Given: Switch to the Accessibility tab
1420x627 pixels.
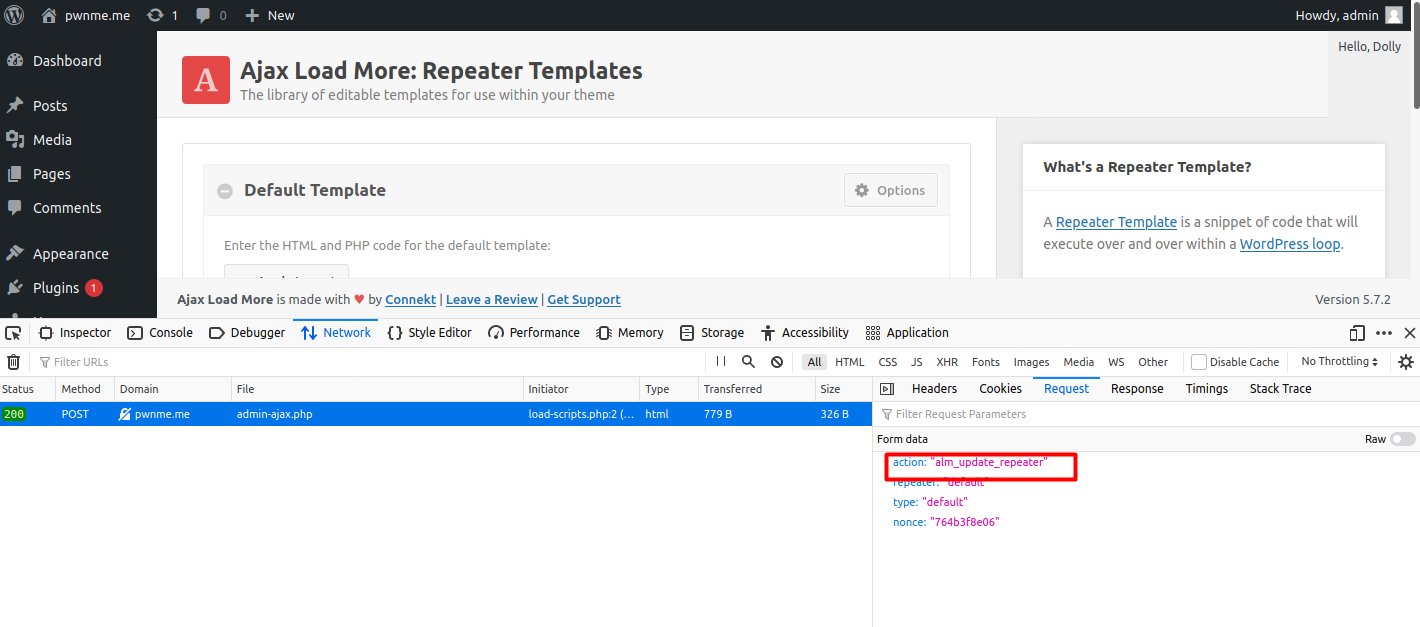Looking at the screenshot, I should click(x=805, y=333).
